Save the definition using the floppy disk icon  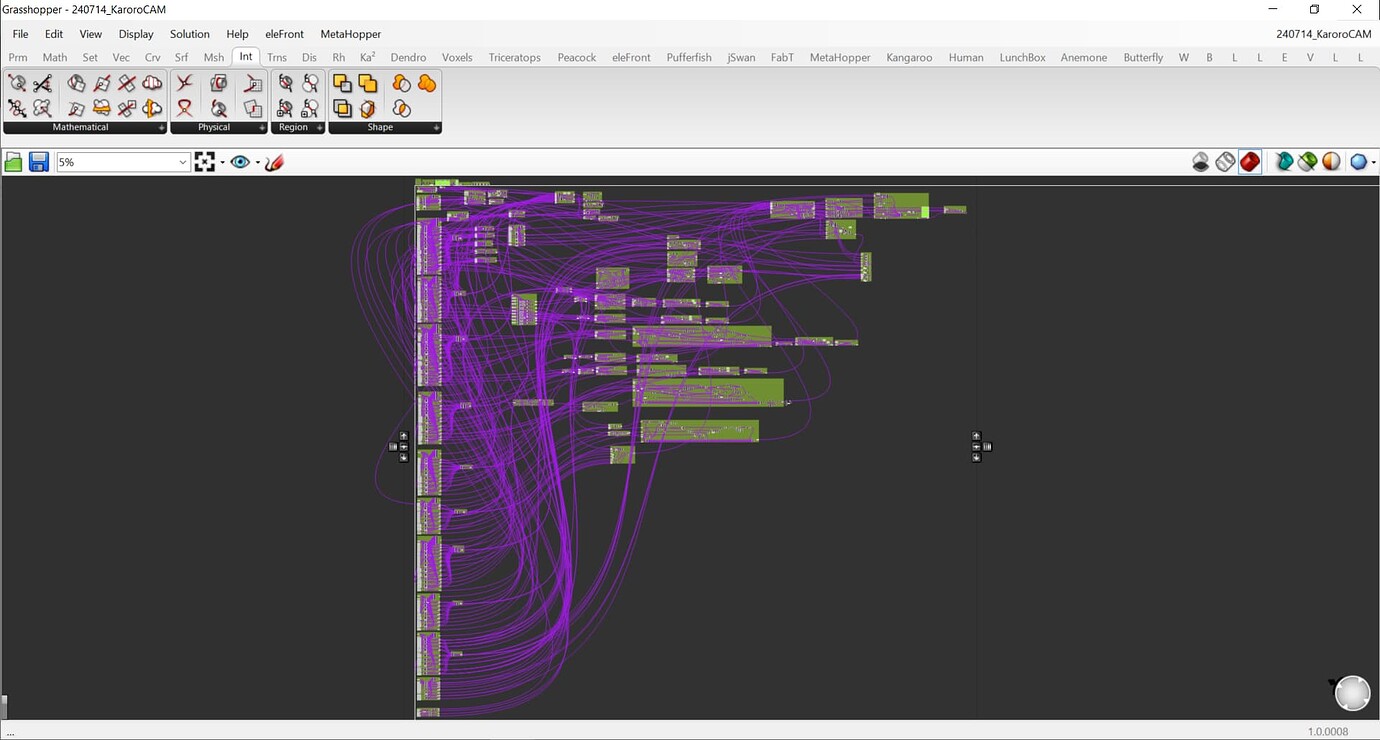click(x=38, y=161)
